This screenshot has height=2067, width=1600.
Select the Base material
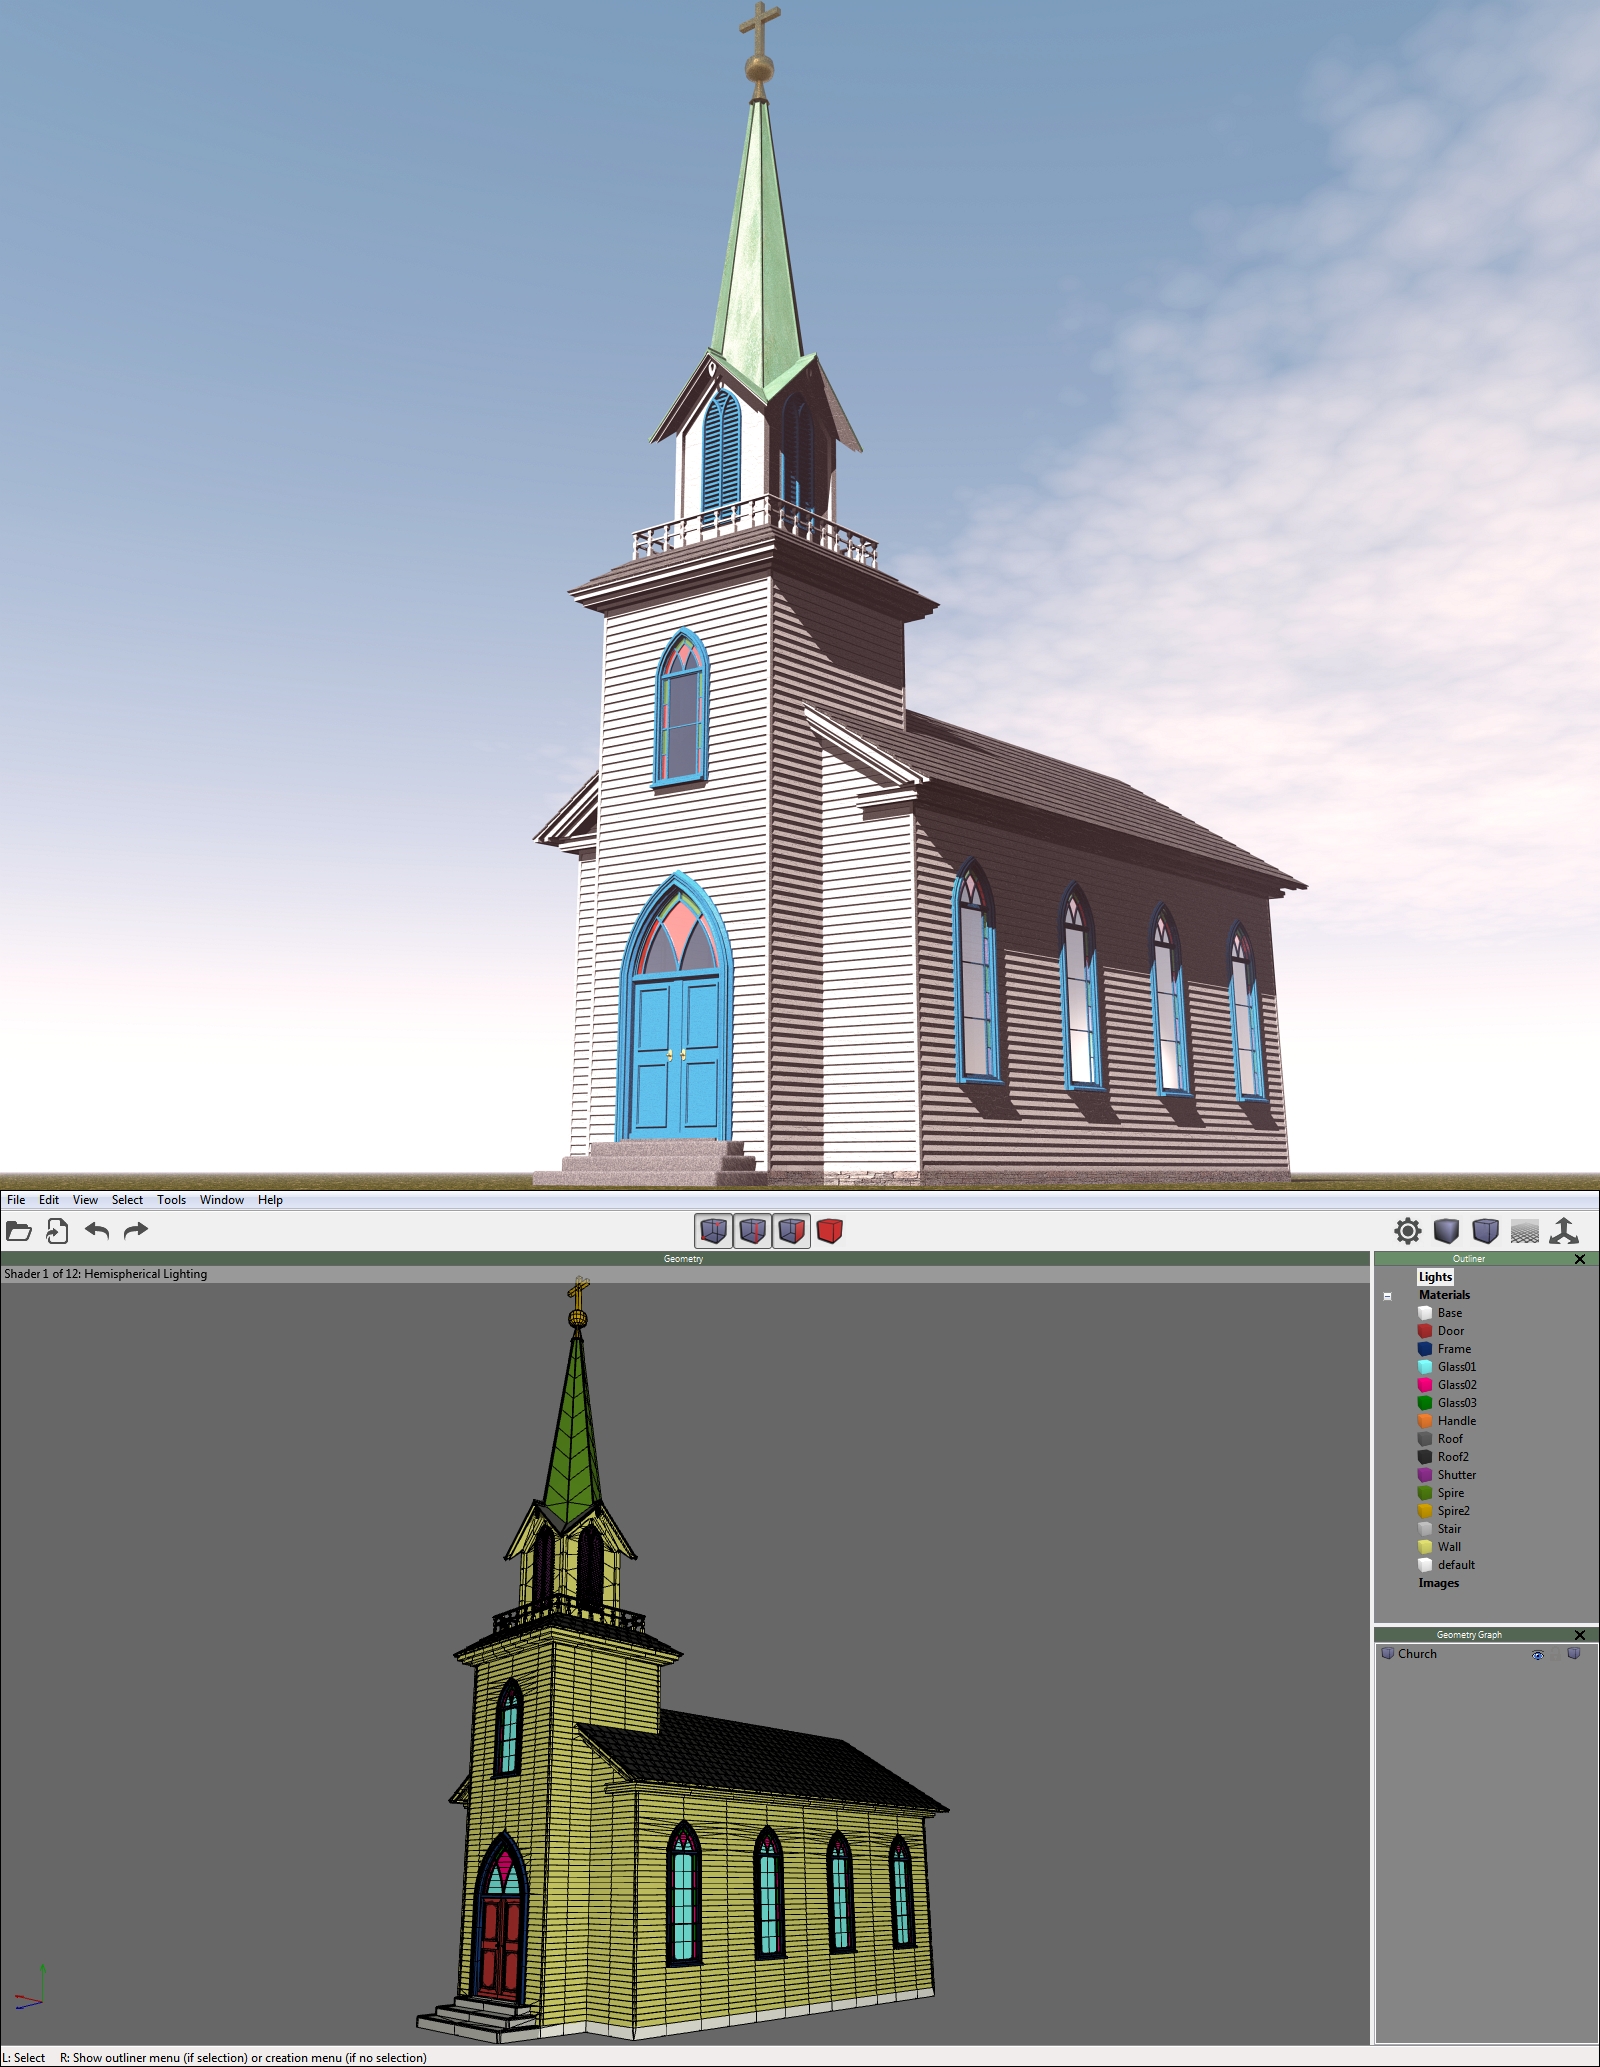tap(1450, 1313)
